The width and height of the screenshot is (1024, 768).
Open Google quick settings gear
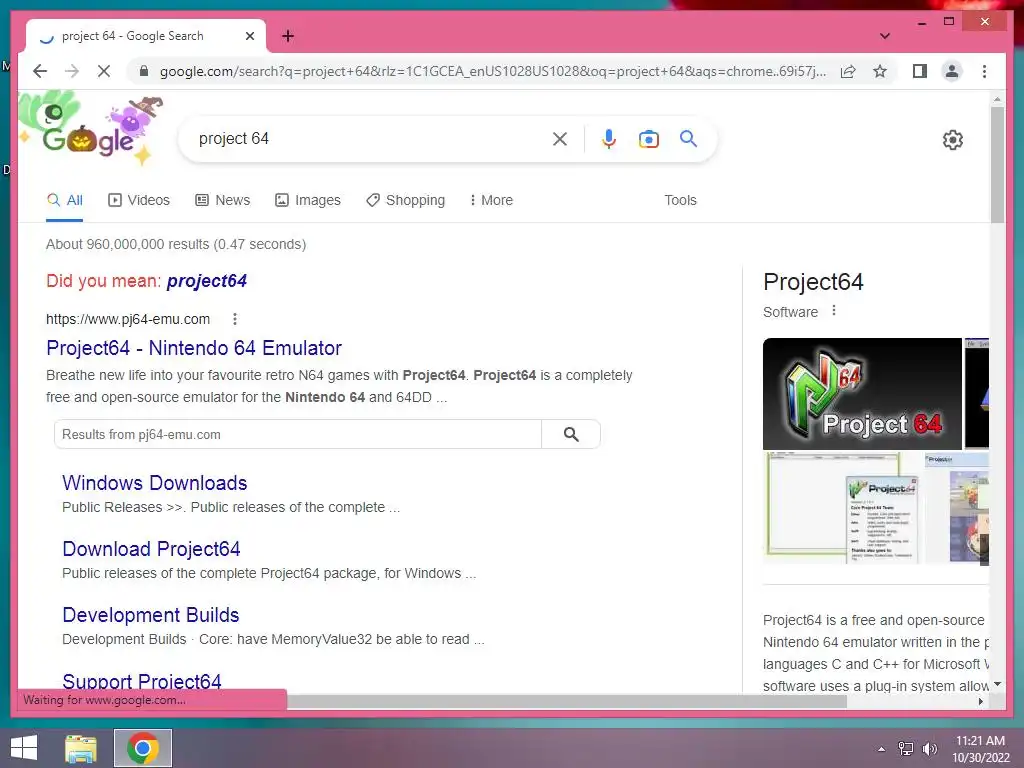[952, 140]
